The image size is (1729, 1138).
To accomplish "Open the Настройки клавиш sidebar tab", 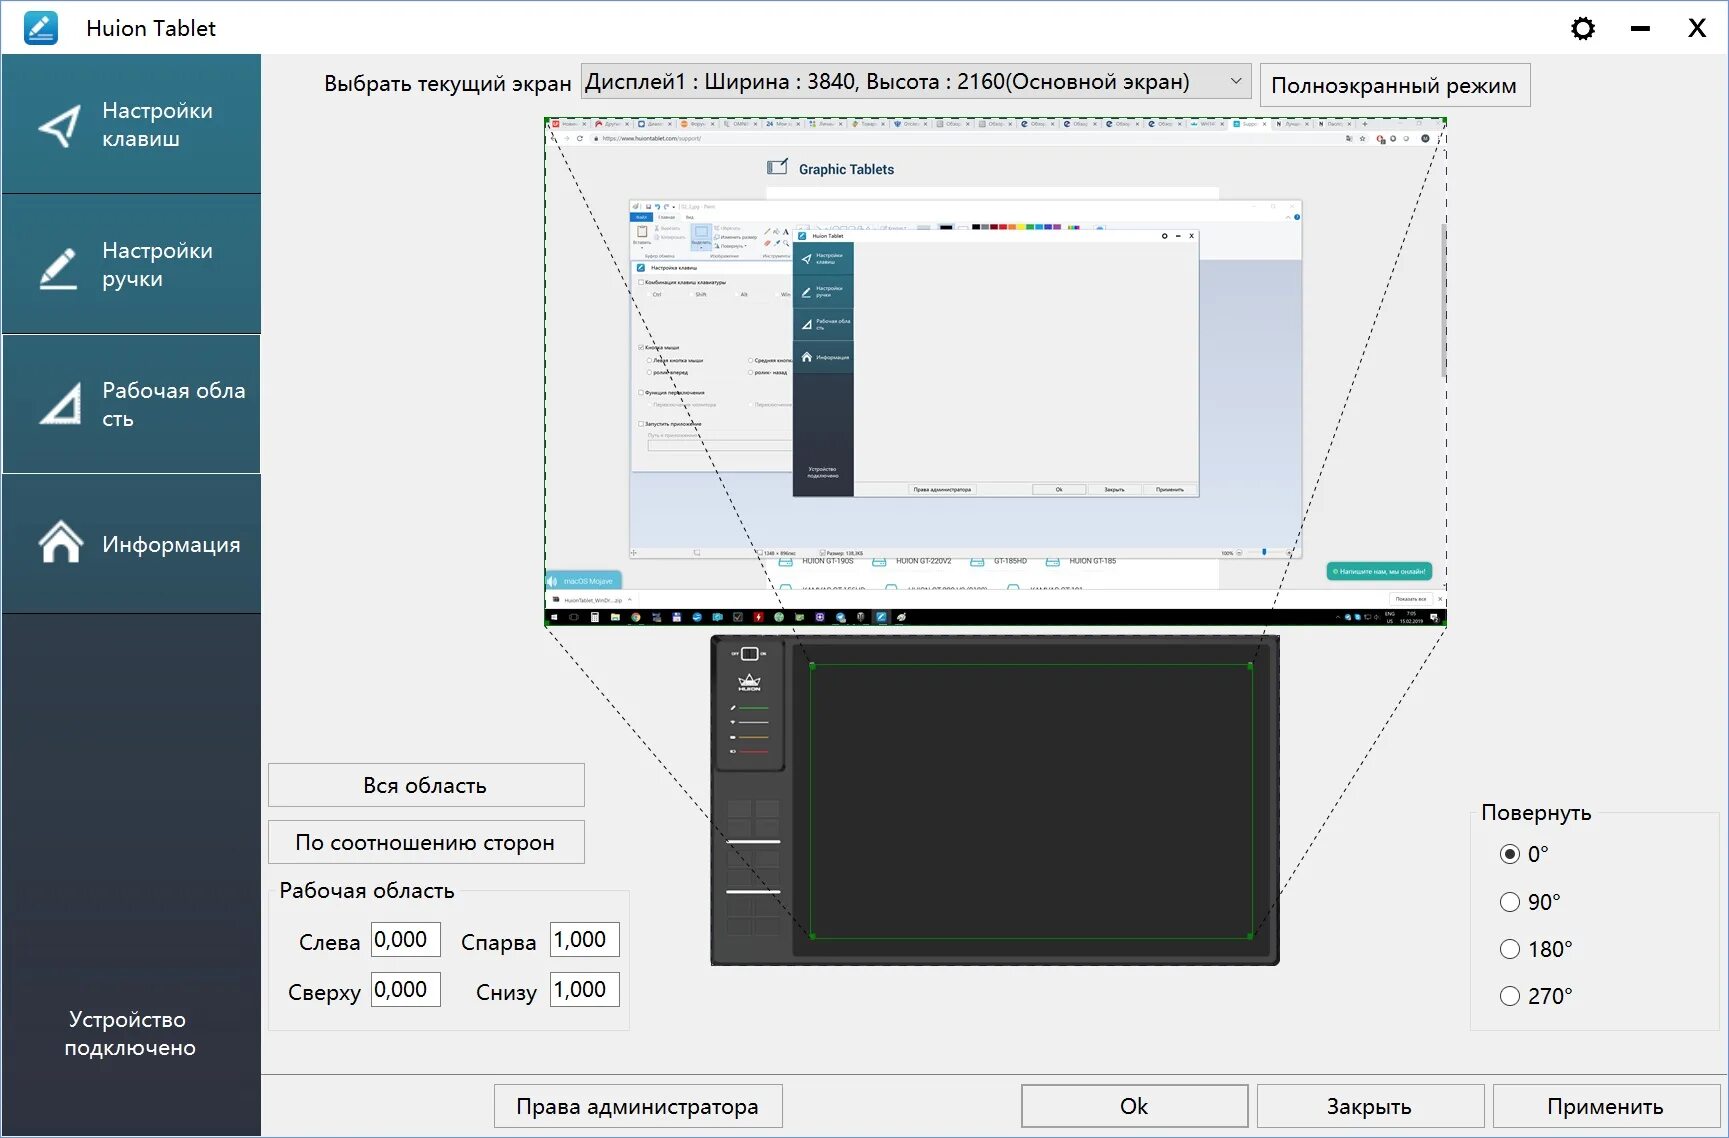I will coord(131,124).
